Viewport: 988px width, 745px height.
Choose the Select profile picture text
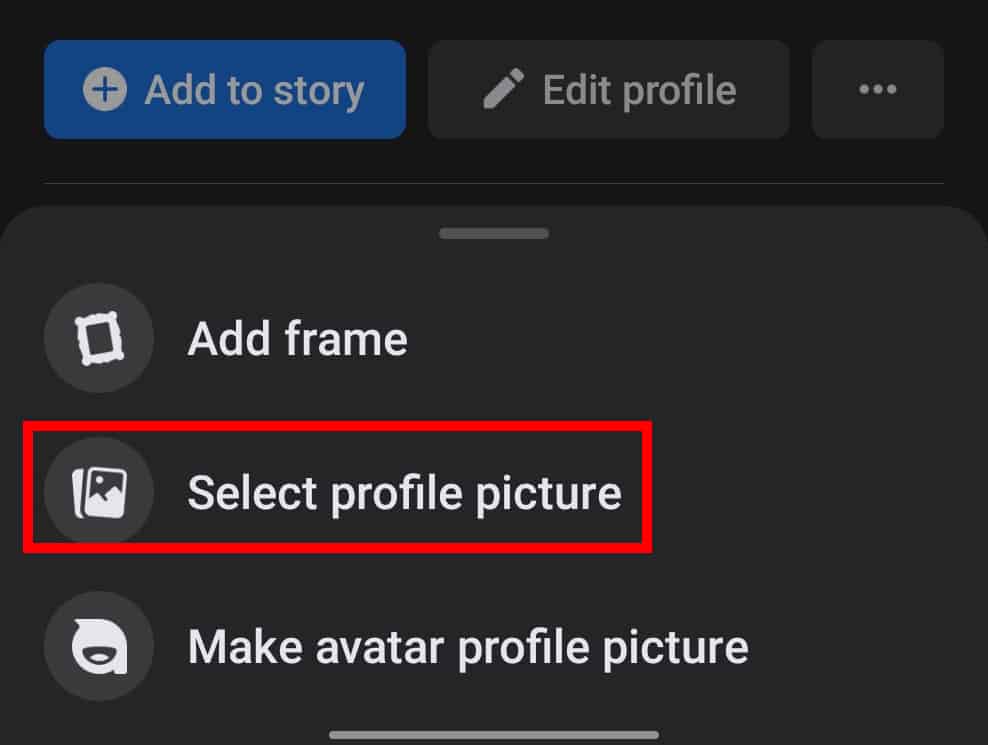pyautogui.click(x=405, y=493)
